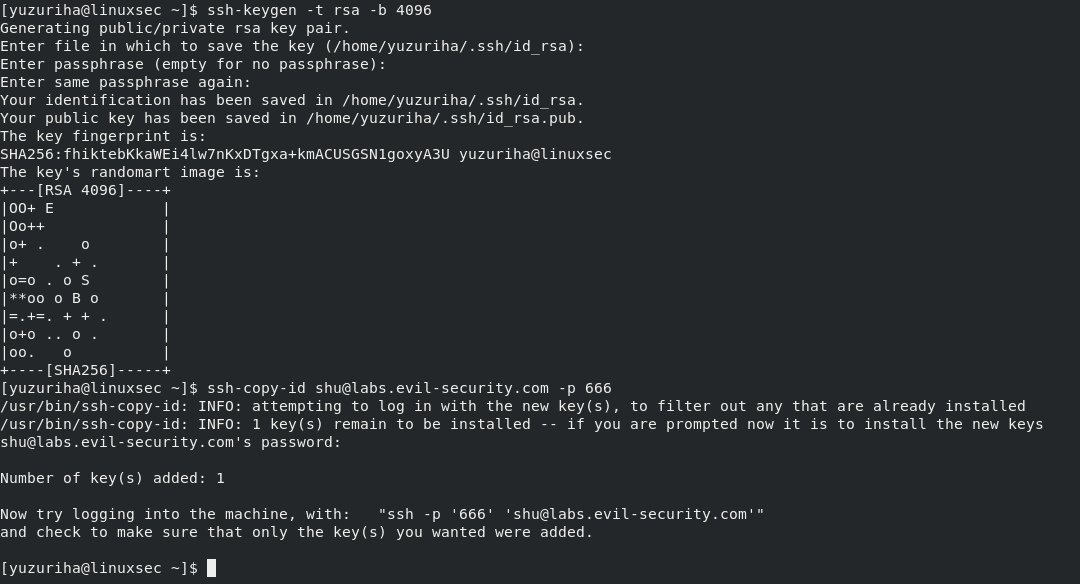Screen dimensions: 1080x584
Task: Click the ssh-keygen -t rsa command text
Action: 319,10
